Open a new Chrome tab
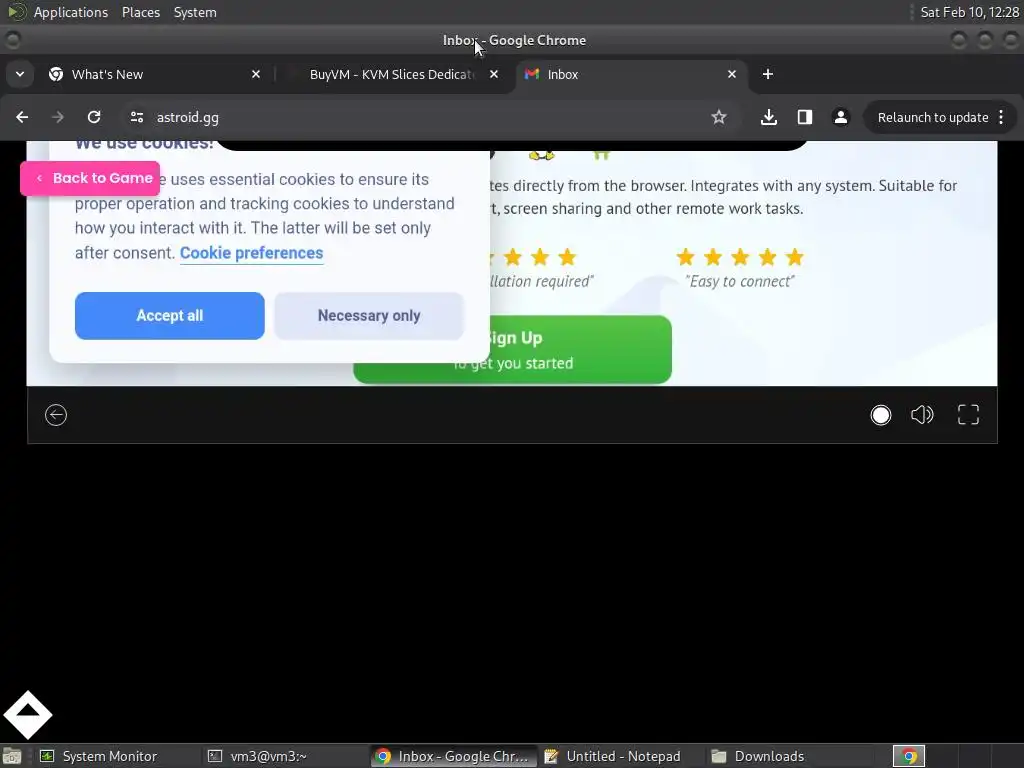The width and height of the screenshot is (1024, 768). [x=768, y=74]
